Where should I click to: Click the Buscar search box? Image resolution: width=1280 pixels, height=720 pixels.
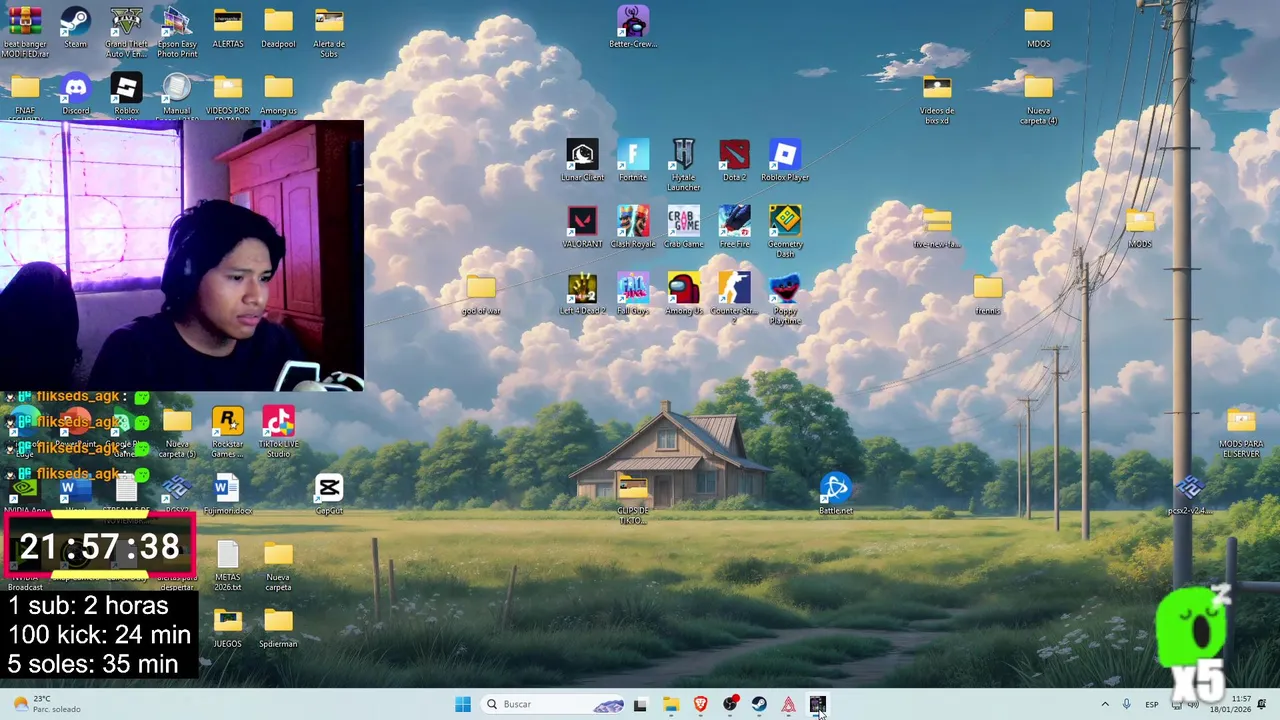(552, 704)
